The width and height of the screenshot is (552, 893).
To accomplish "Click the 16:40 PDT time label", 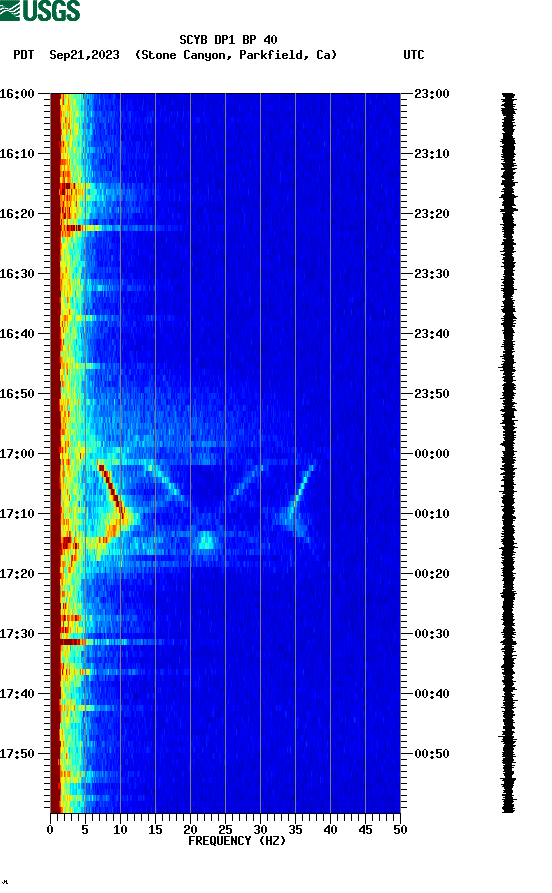I will (x=17, y=333).
